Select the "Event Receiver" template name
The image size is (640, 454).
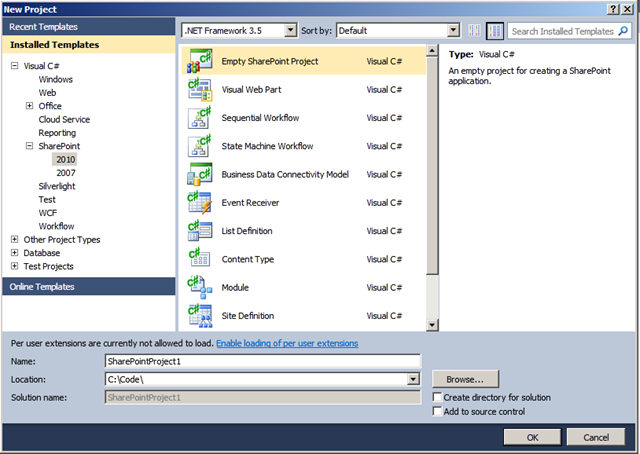click(250, 203)
